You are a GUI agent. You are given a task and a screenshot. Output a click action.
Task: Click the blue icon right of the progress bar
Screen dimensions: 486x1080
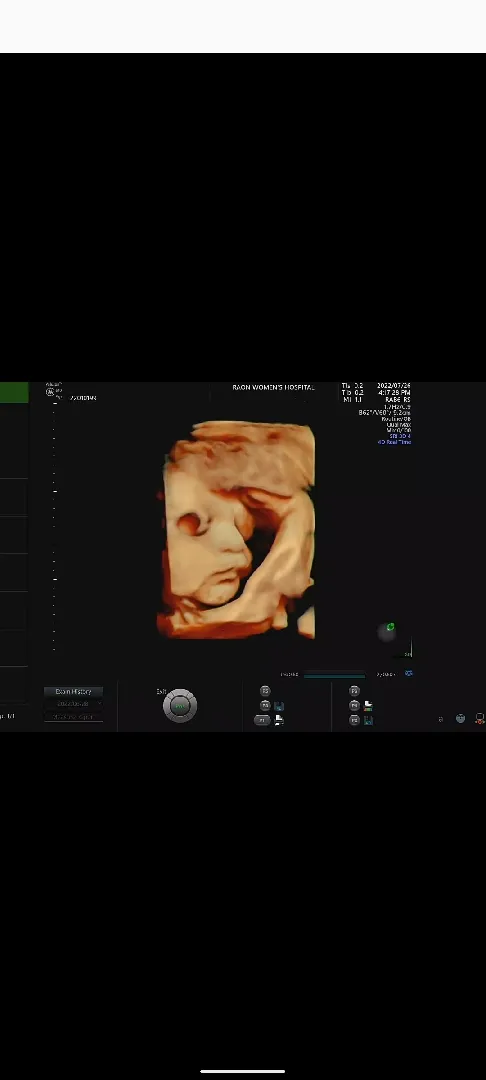pos(408,674)
